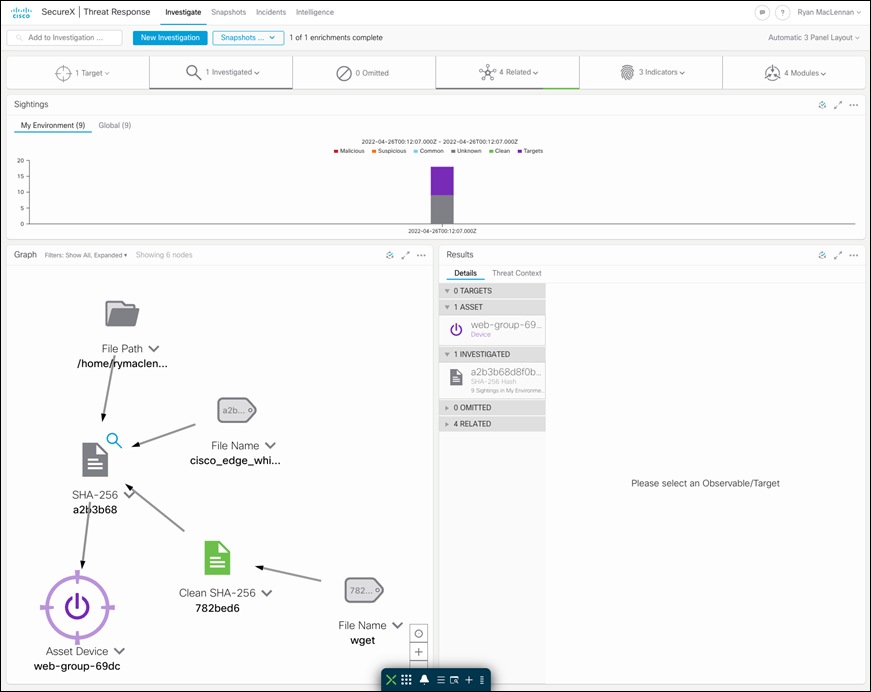Expand the Sightings panel to fullscreen
Viewport: 871px width, 692px height.
pyautogui.click(x=838, y=105)
